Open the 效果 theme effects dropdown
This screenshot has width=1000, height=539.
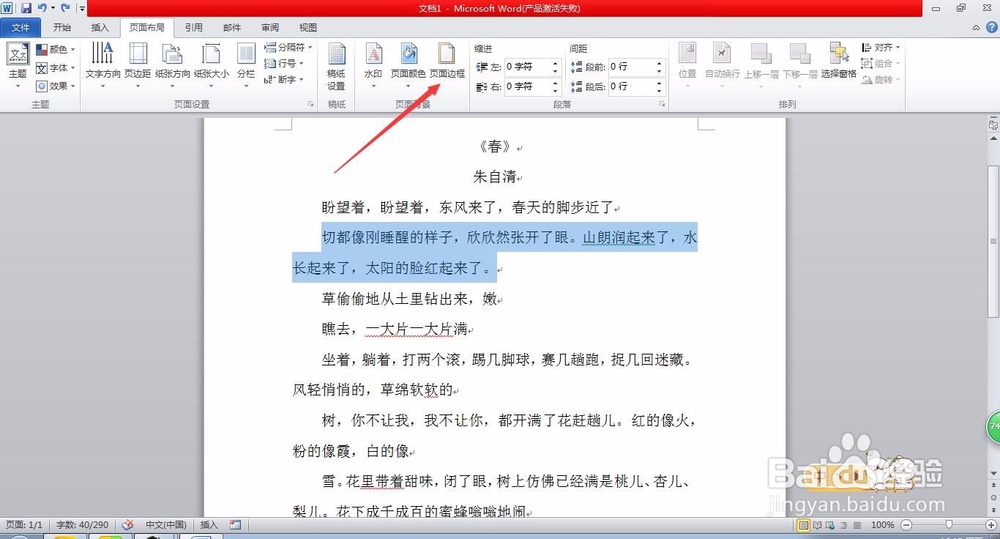pyautogui.click(x=55, y=85)
